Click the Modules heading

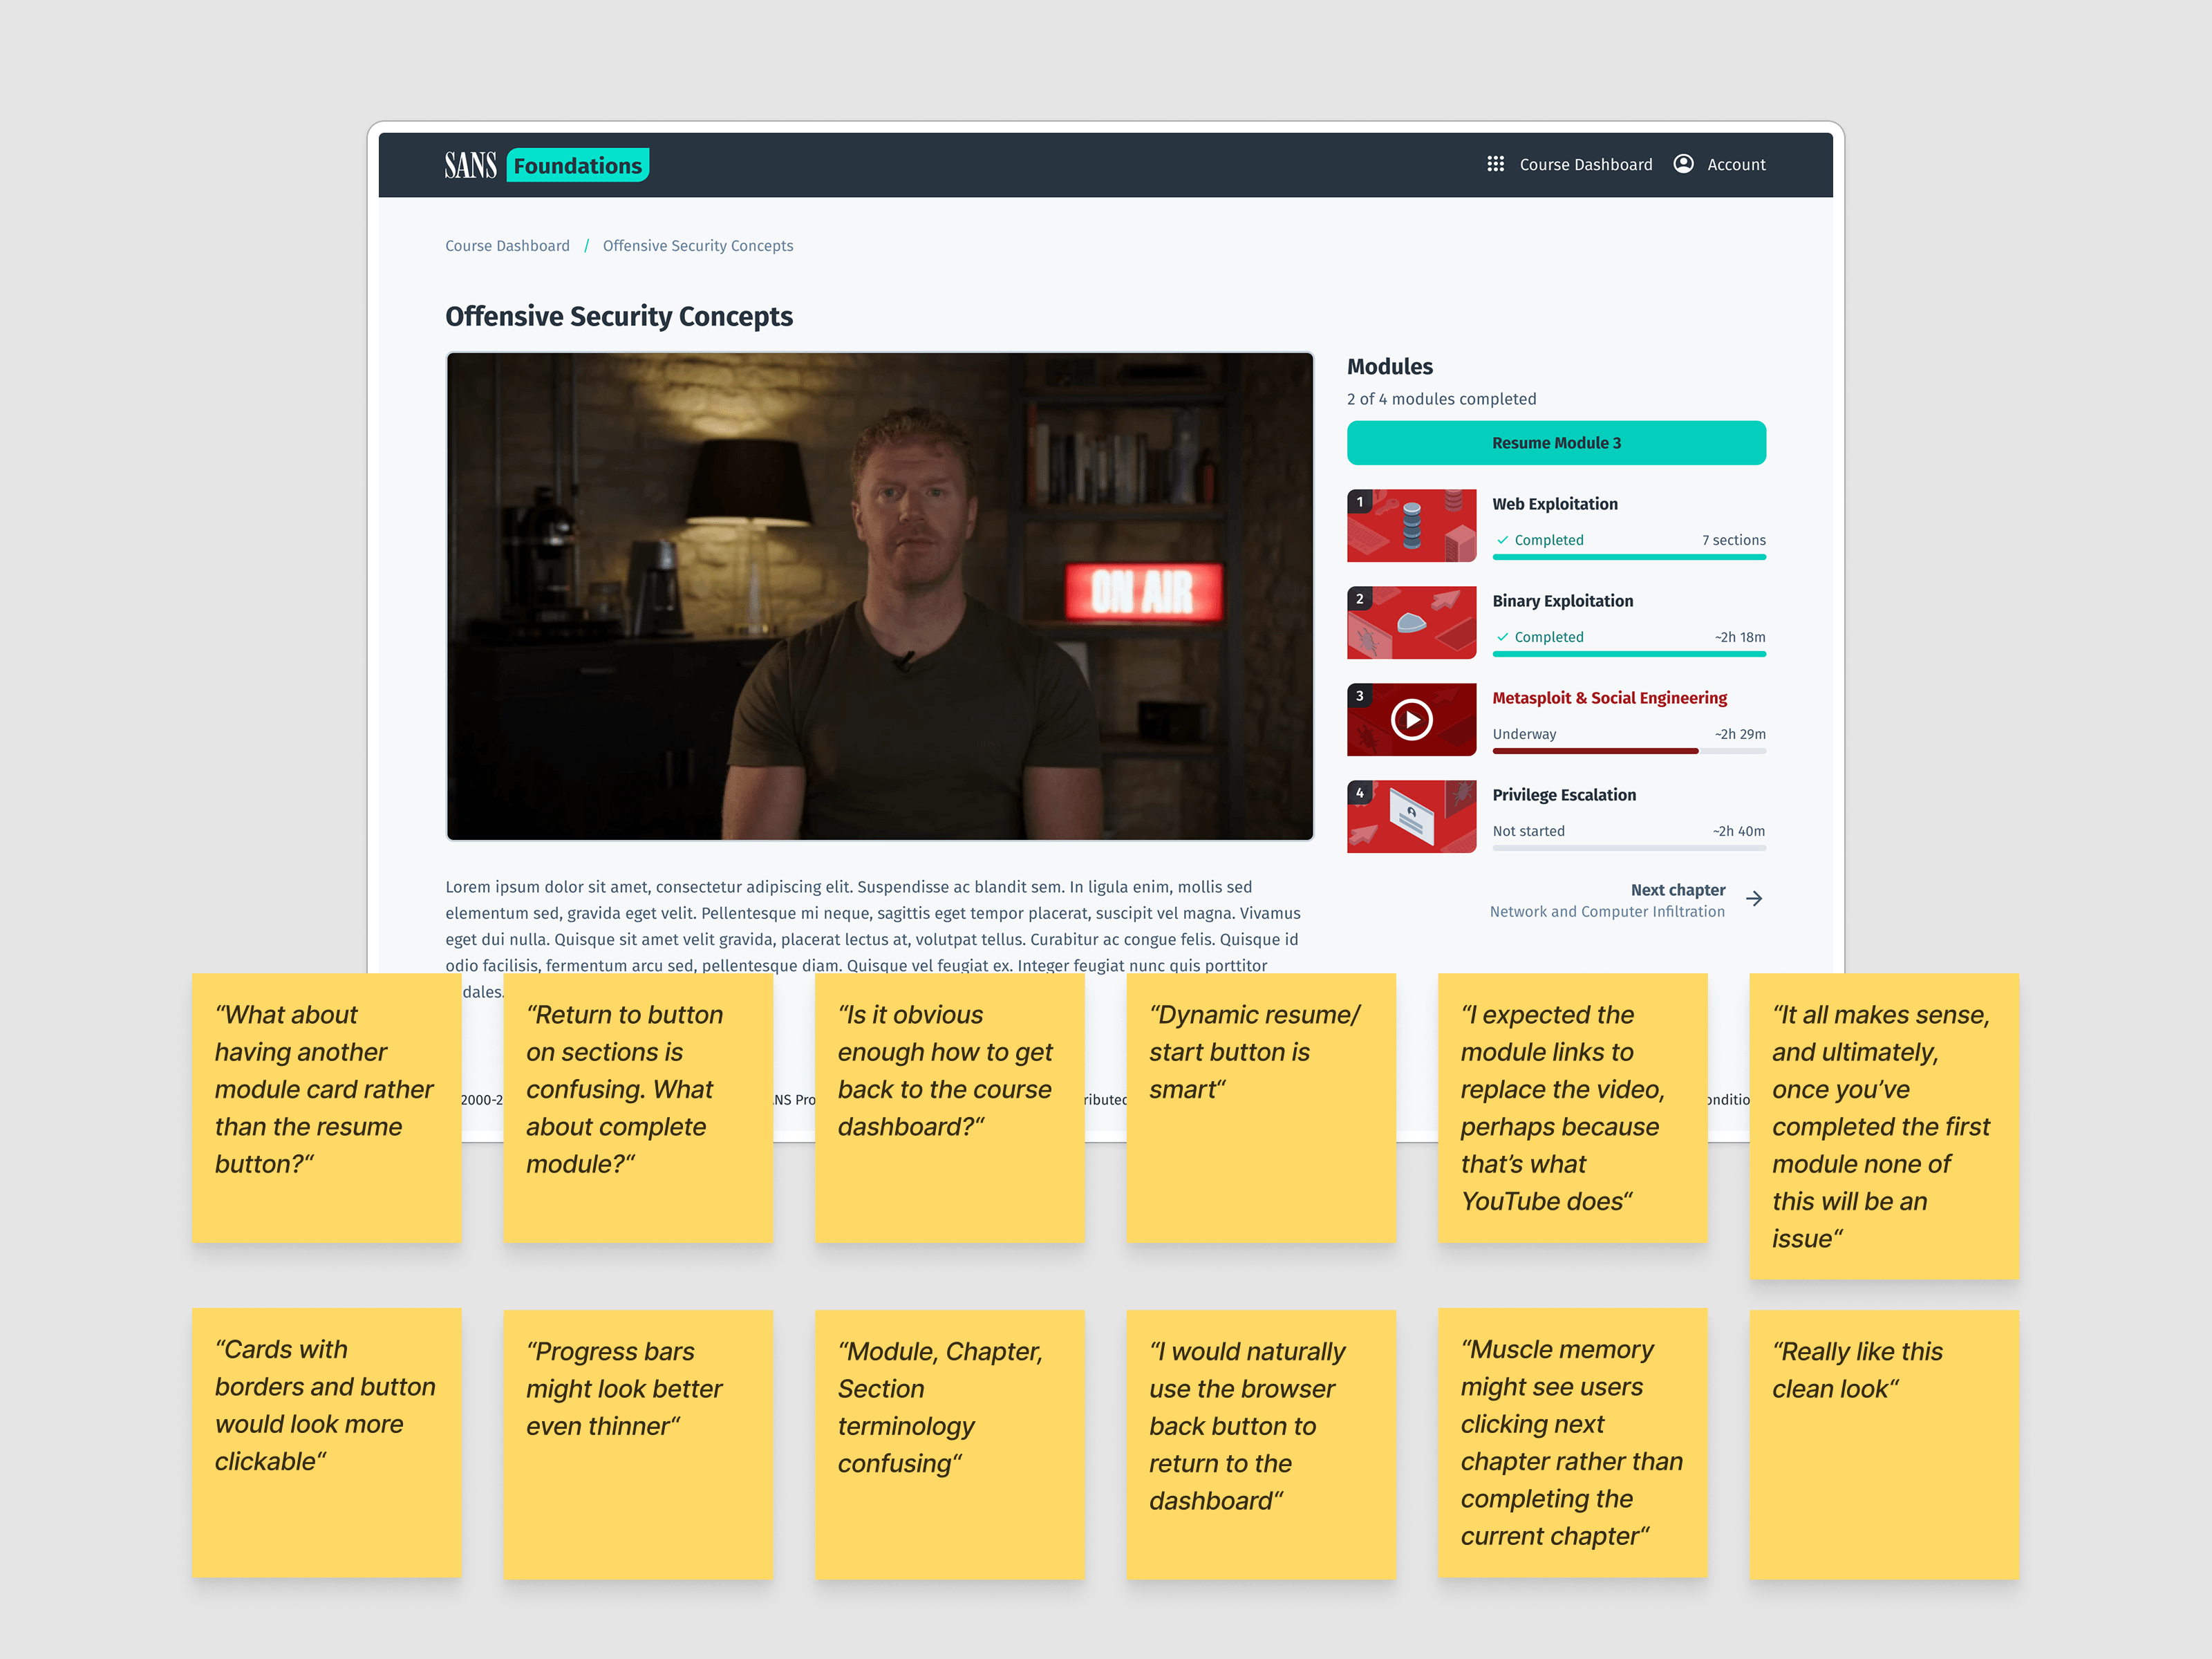(1389, 367)
